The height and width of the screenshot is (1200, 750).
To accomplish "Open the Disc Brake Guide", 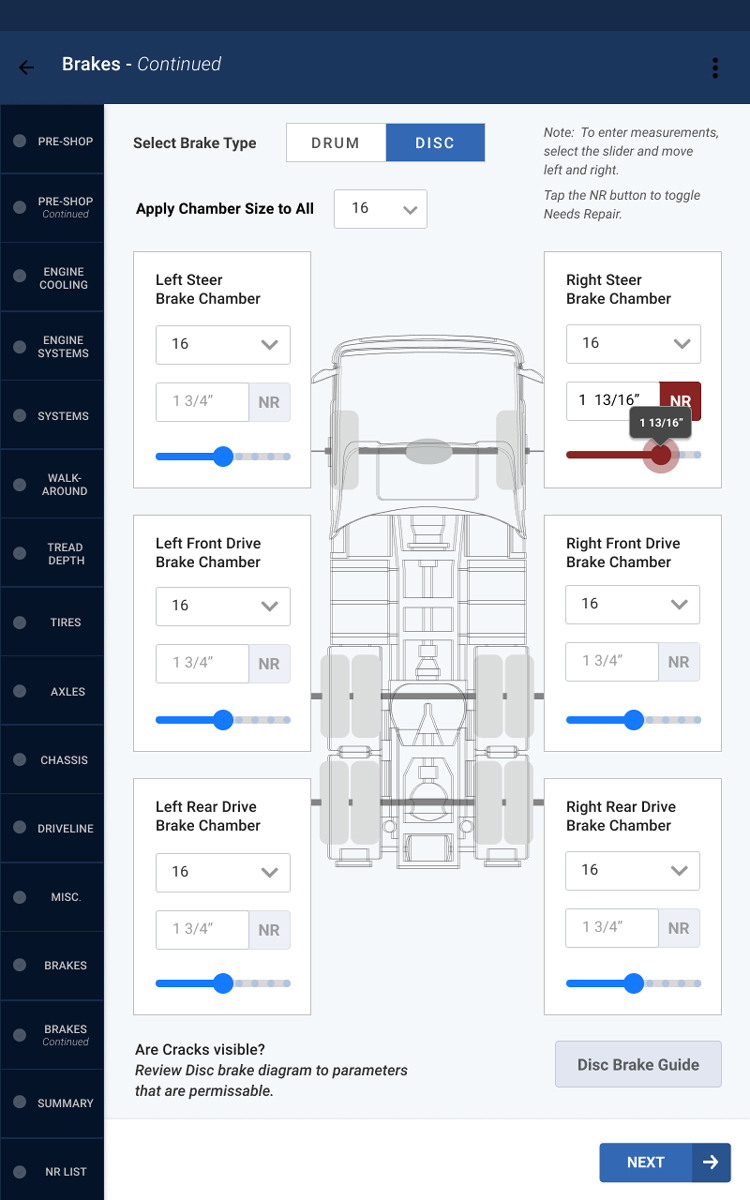I will coord(638,1064).
